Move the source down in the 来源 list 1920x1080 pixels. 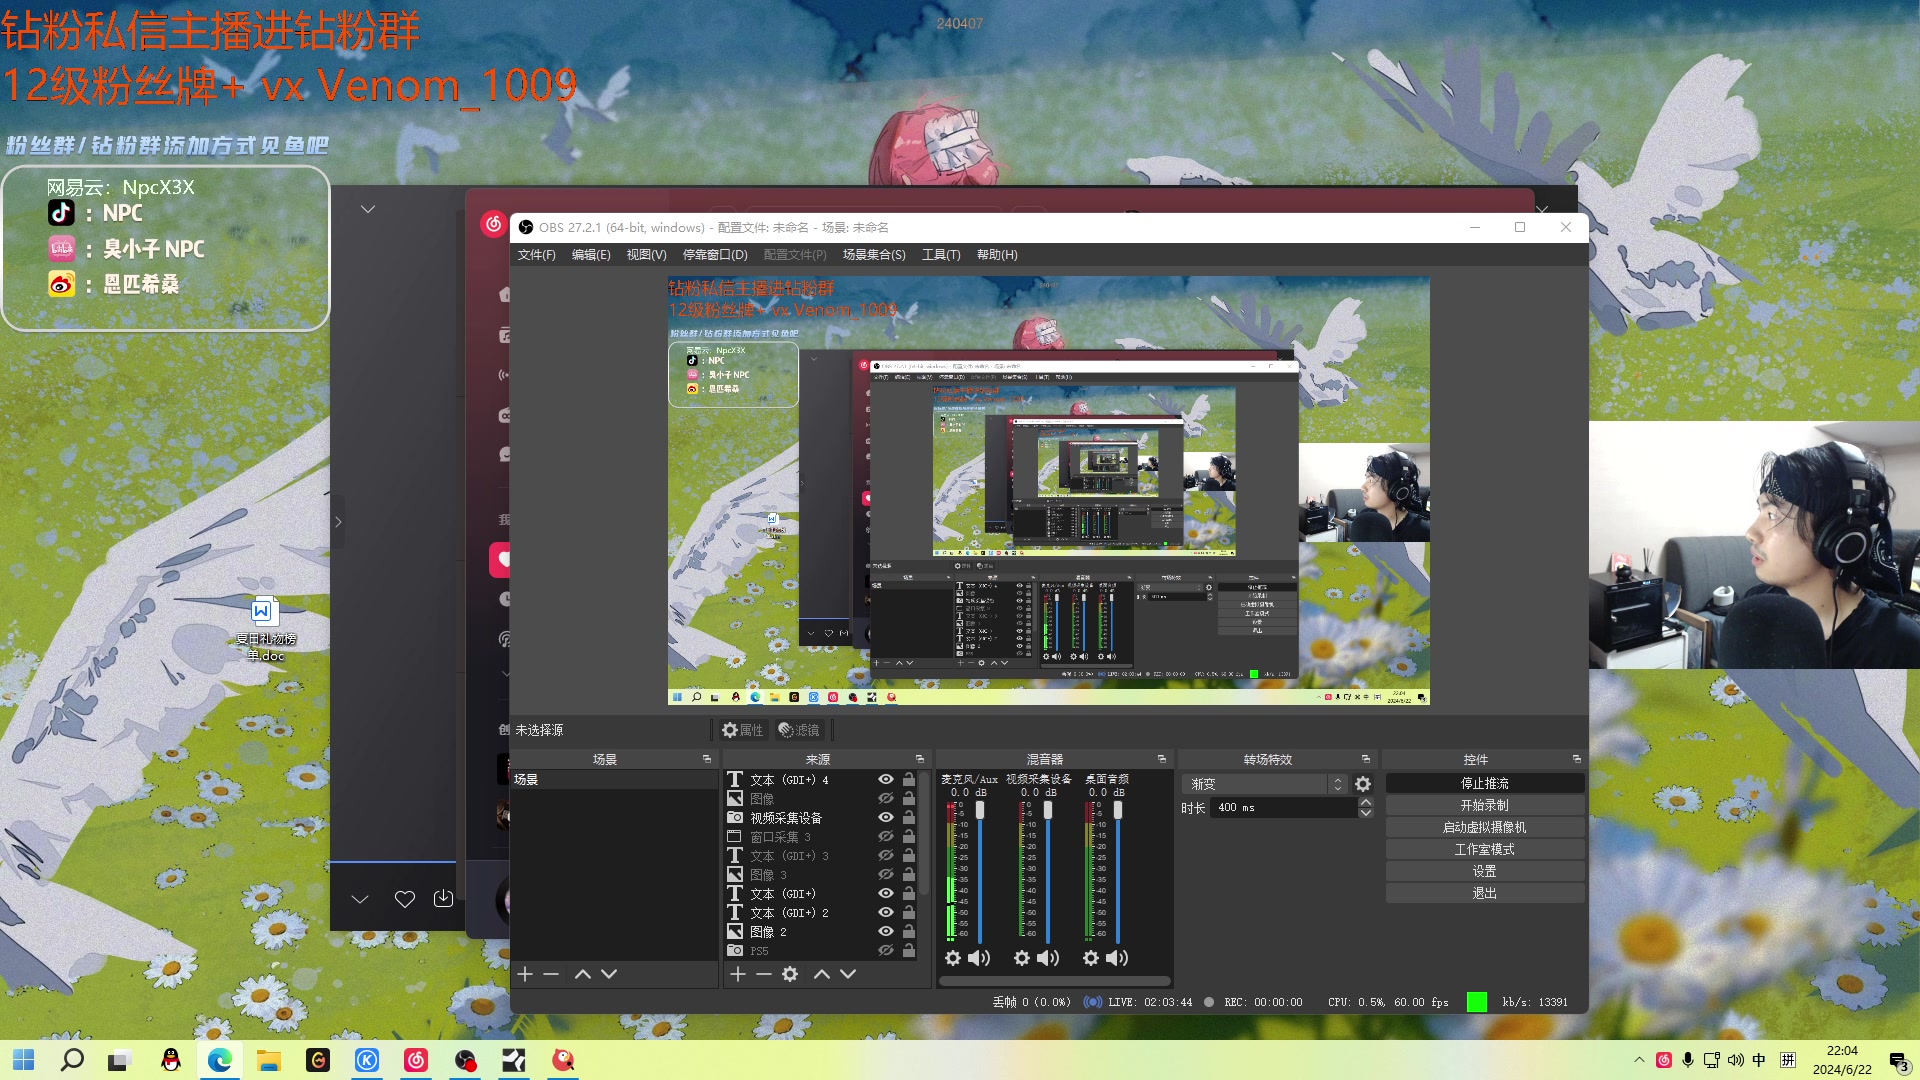[x=848, y=974]
